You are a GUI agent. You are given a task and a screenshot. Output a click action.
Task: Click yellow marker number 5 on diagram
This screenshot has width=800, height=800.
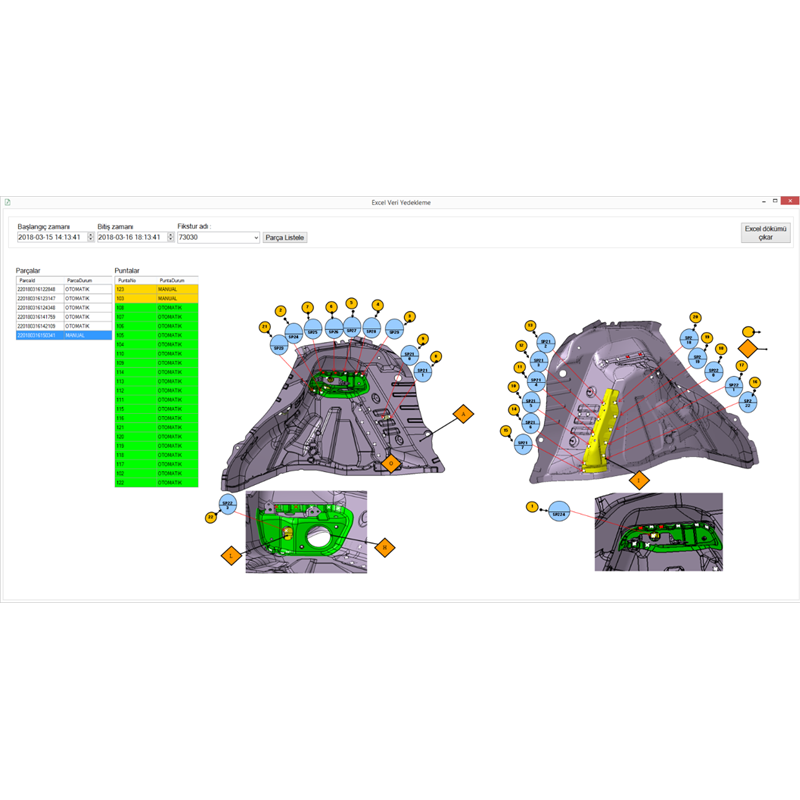[x=351, y=303]
